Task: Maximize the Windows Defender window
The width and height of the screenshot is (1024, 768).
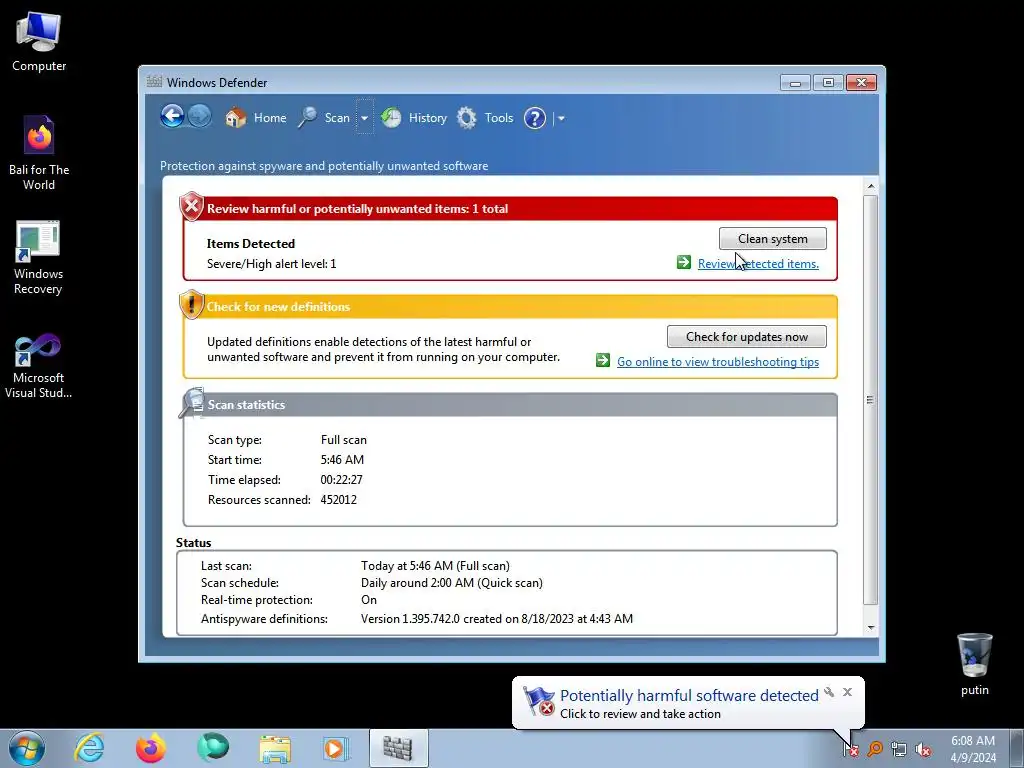Action: coord(828,83)
